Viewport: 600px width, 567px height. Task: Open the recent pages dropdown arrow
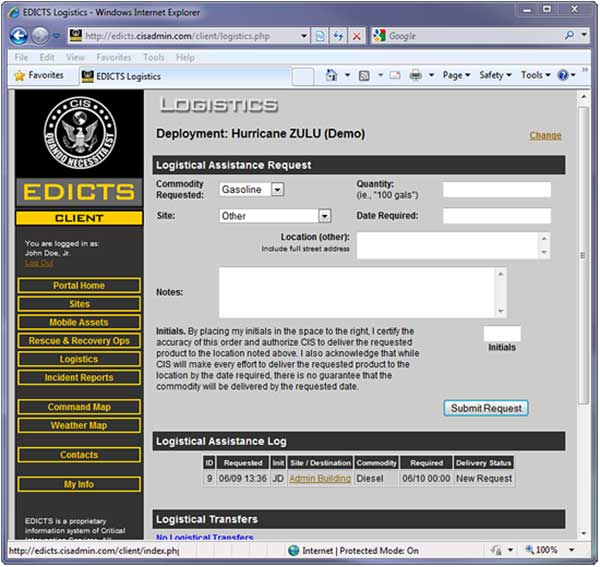56,36
